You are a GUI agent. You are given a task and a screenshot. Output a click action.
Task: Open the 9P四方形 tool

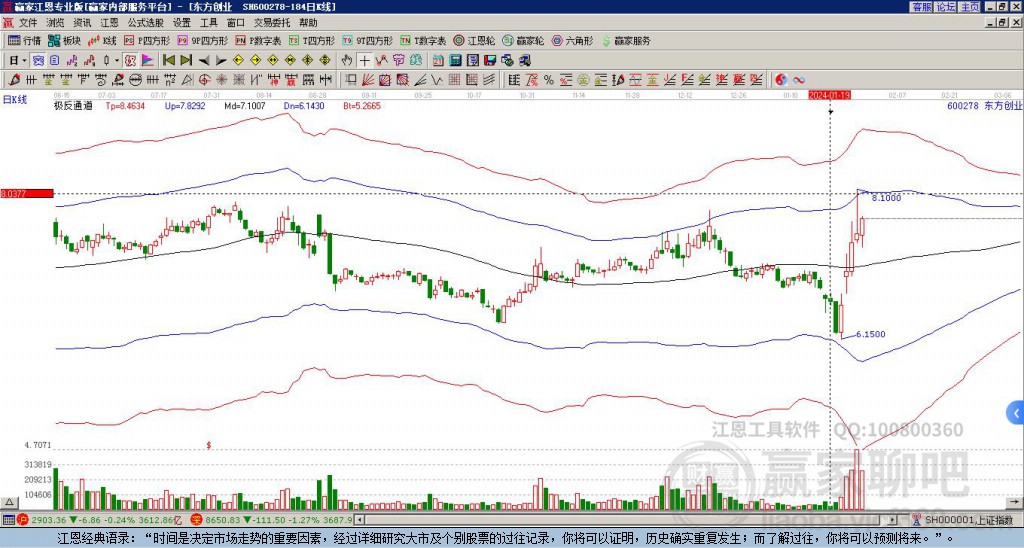coord(202,40)
